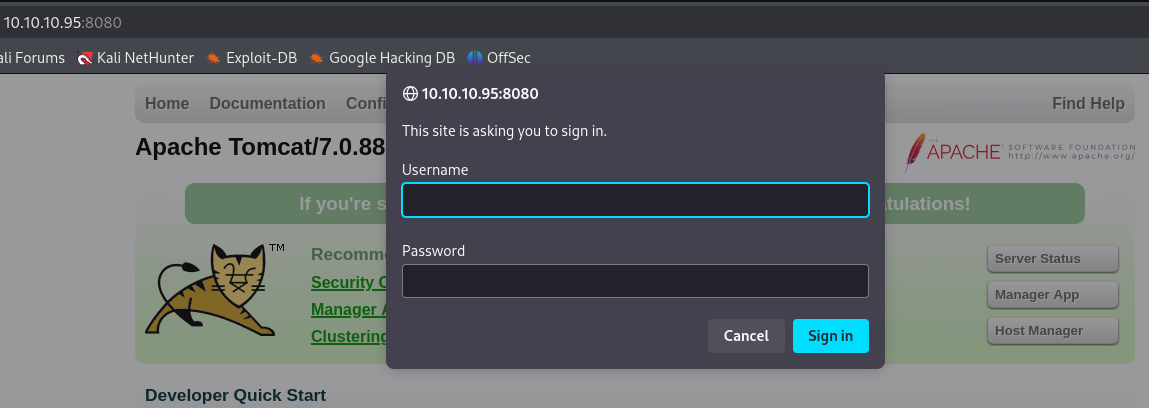The width and height of the screenshot is (1149, 408).
Task: Click the Find Help nav link
Action: pyautogui.click(x=1088, y=103)
